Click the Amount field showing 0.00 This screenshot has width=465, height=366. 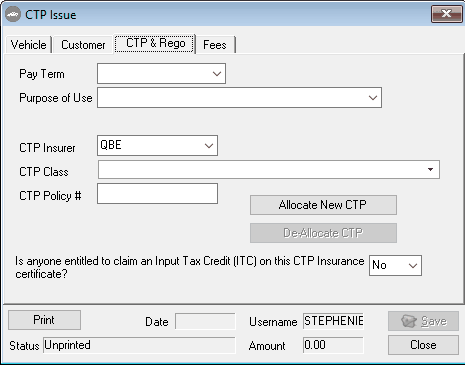point(333,345)
